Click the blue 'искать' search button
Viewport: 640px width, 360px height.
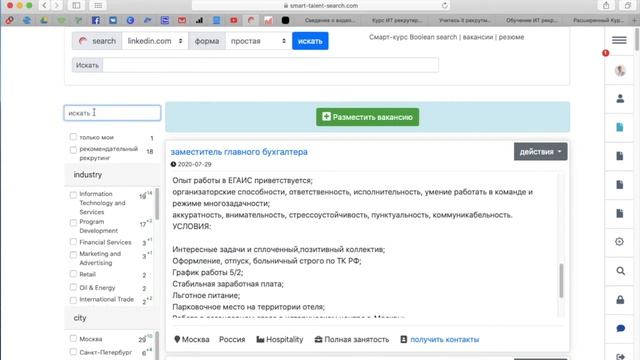(310, 41)
